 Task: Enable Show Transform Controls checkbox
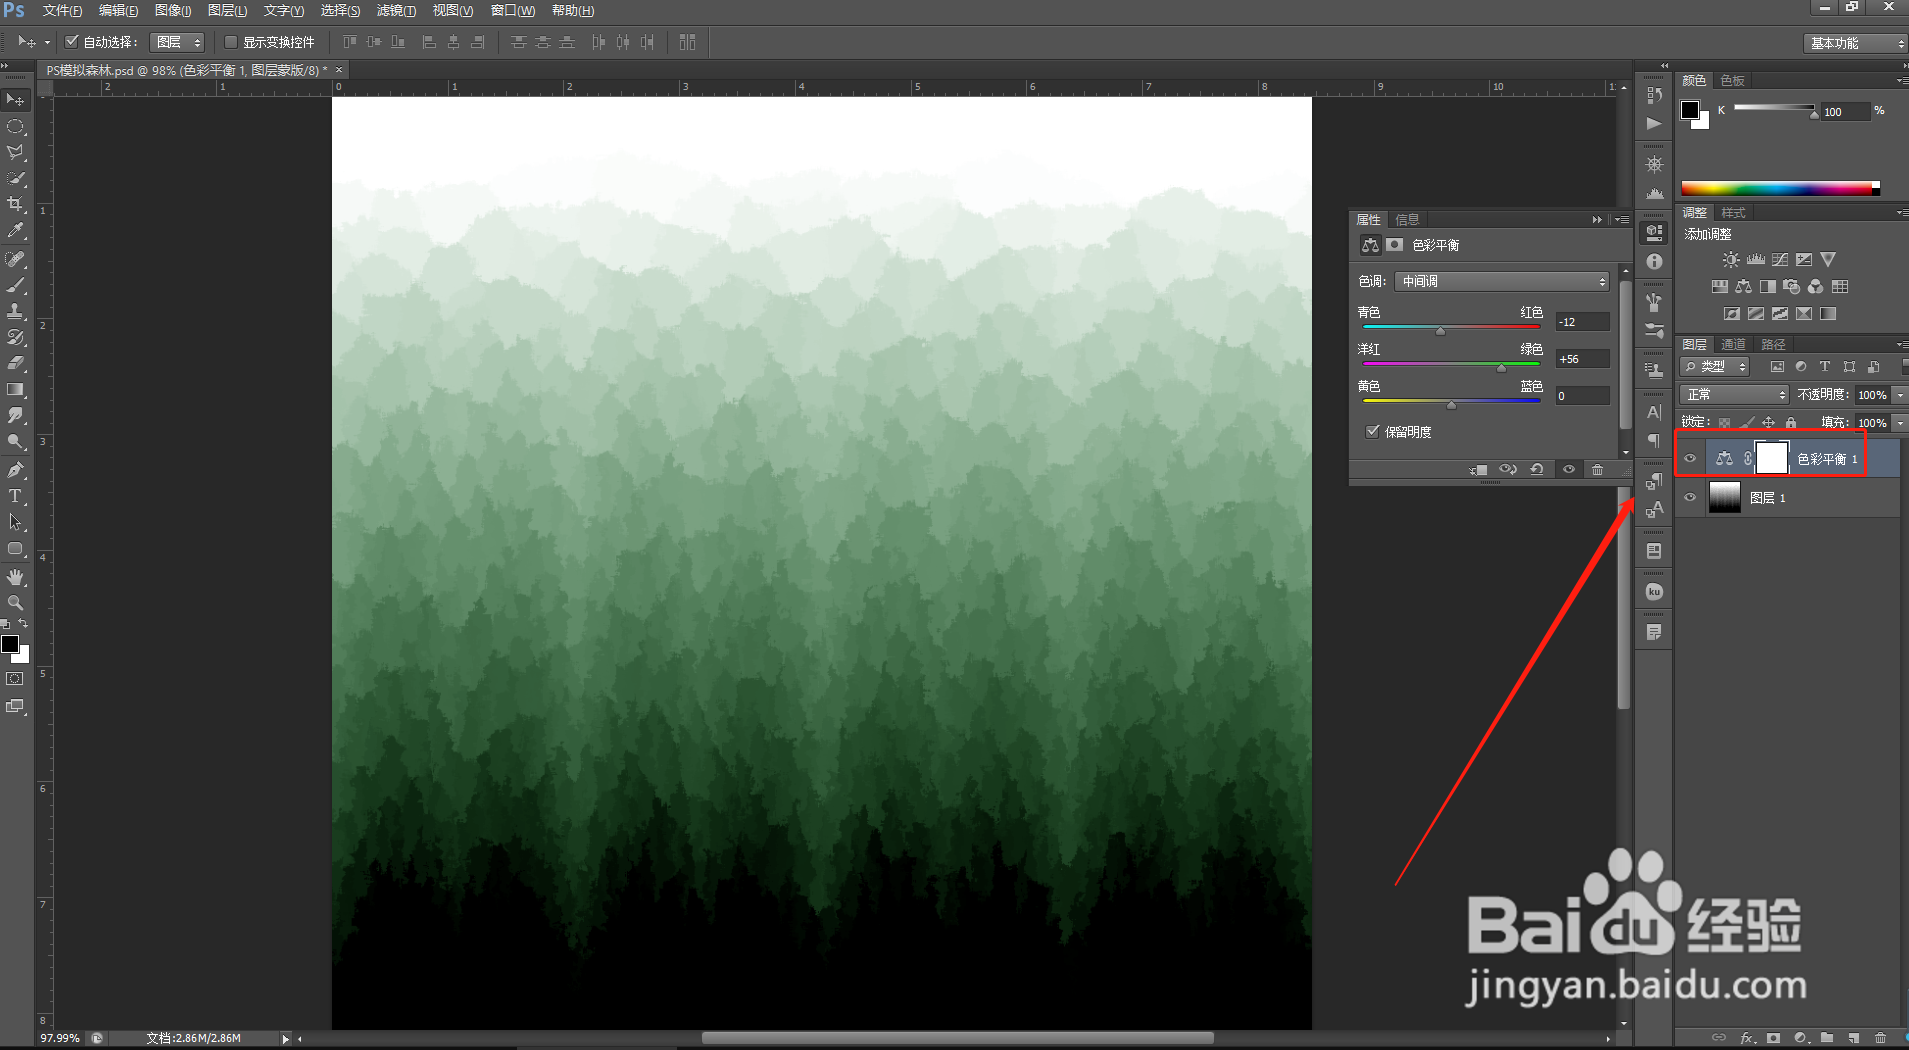pyautogui.click(x=231, y=42)
